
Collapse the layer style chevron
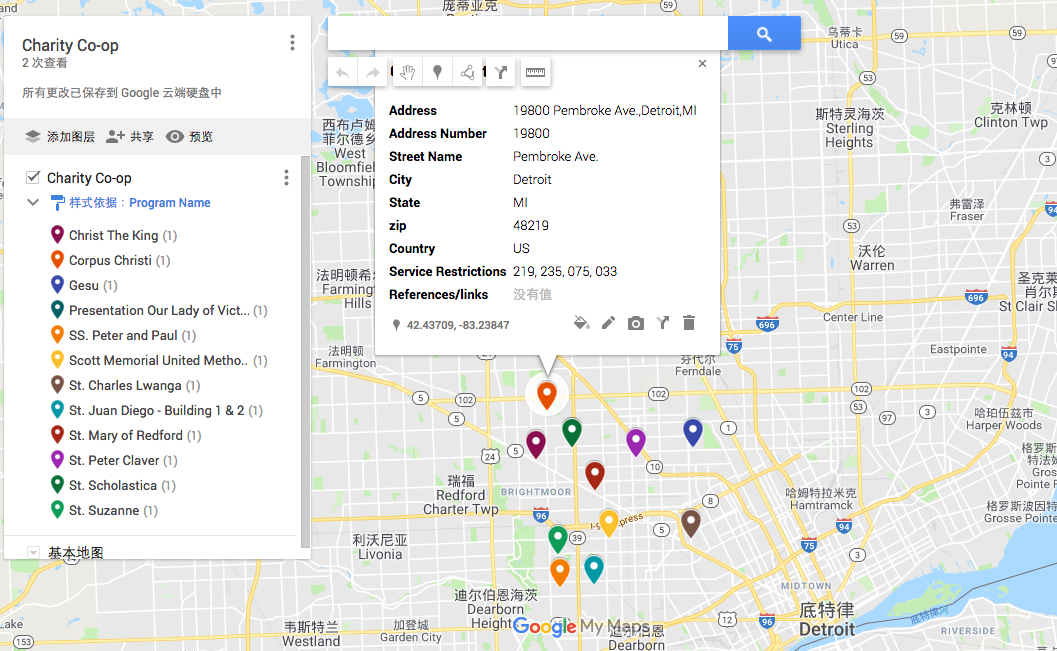[32, 202]
